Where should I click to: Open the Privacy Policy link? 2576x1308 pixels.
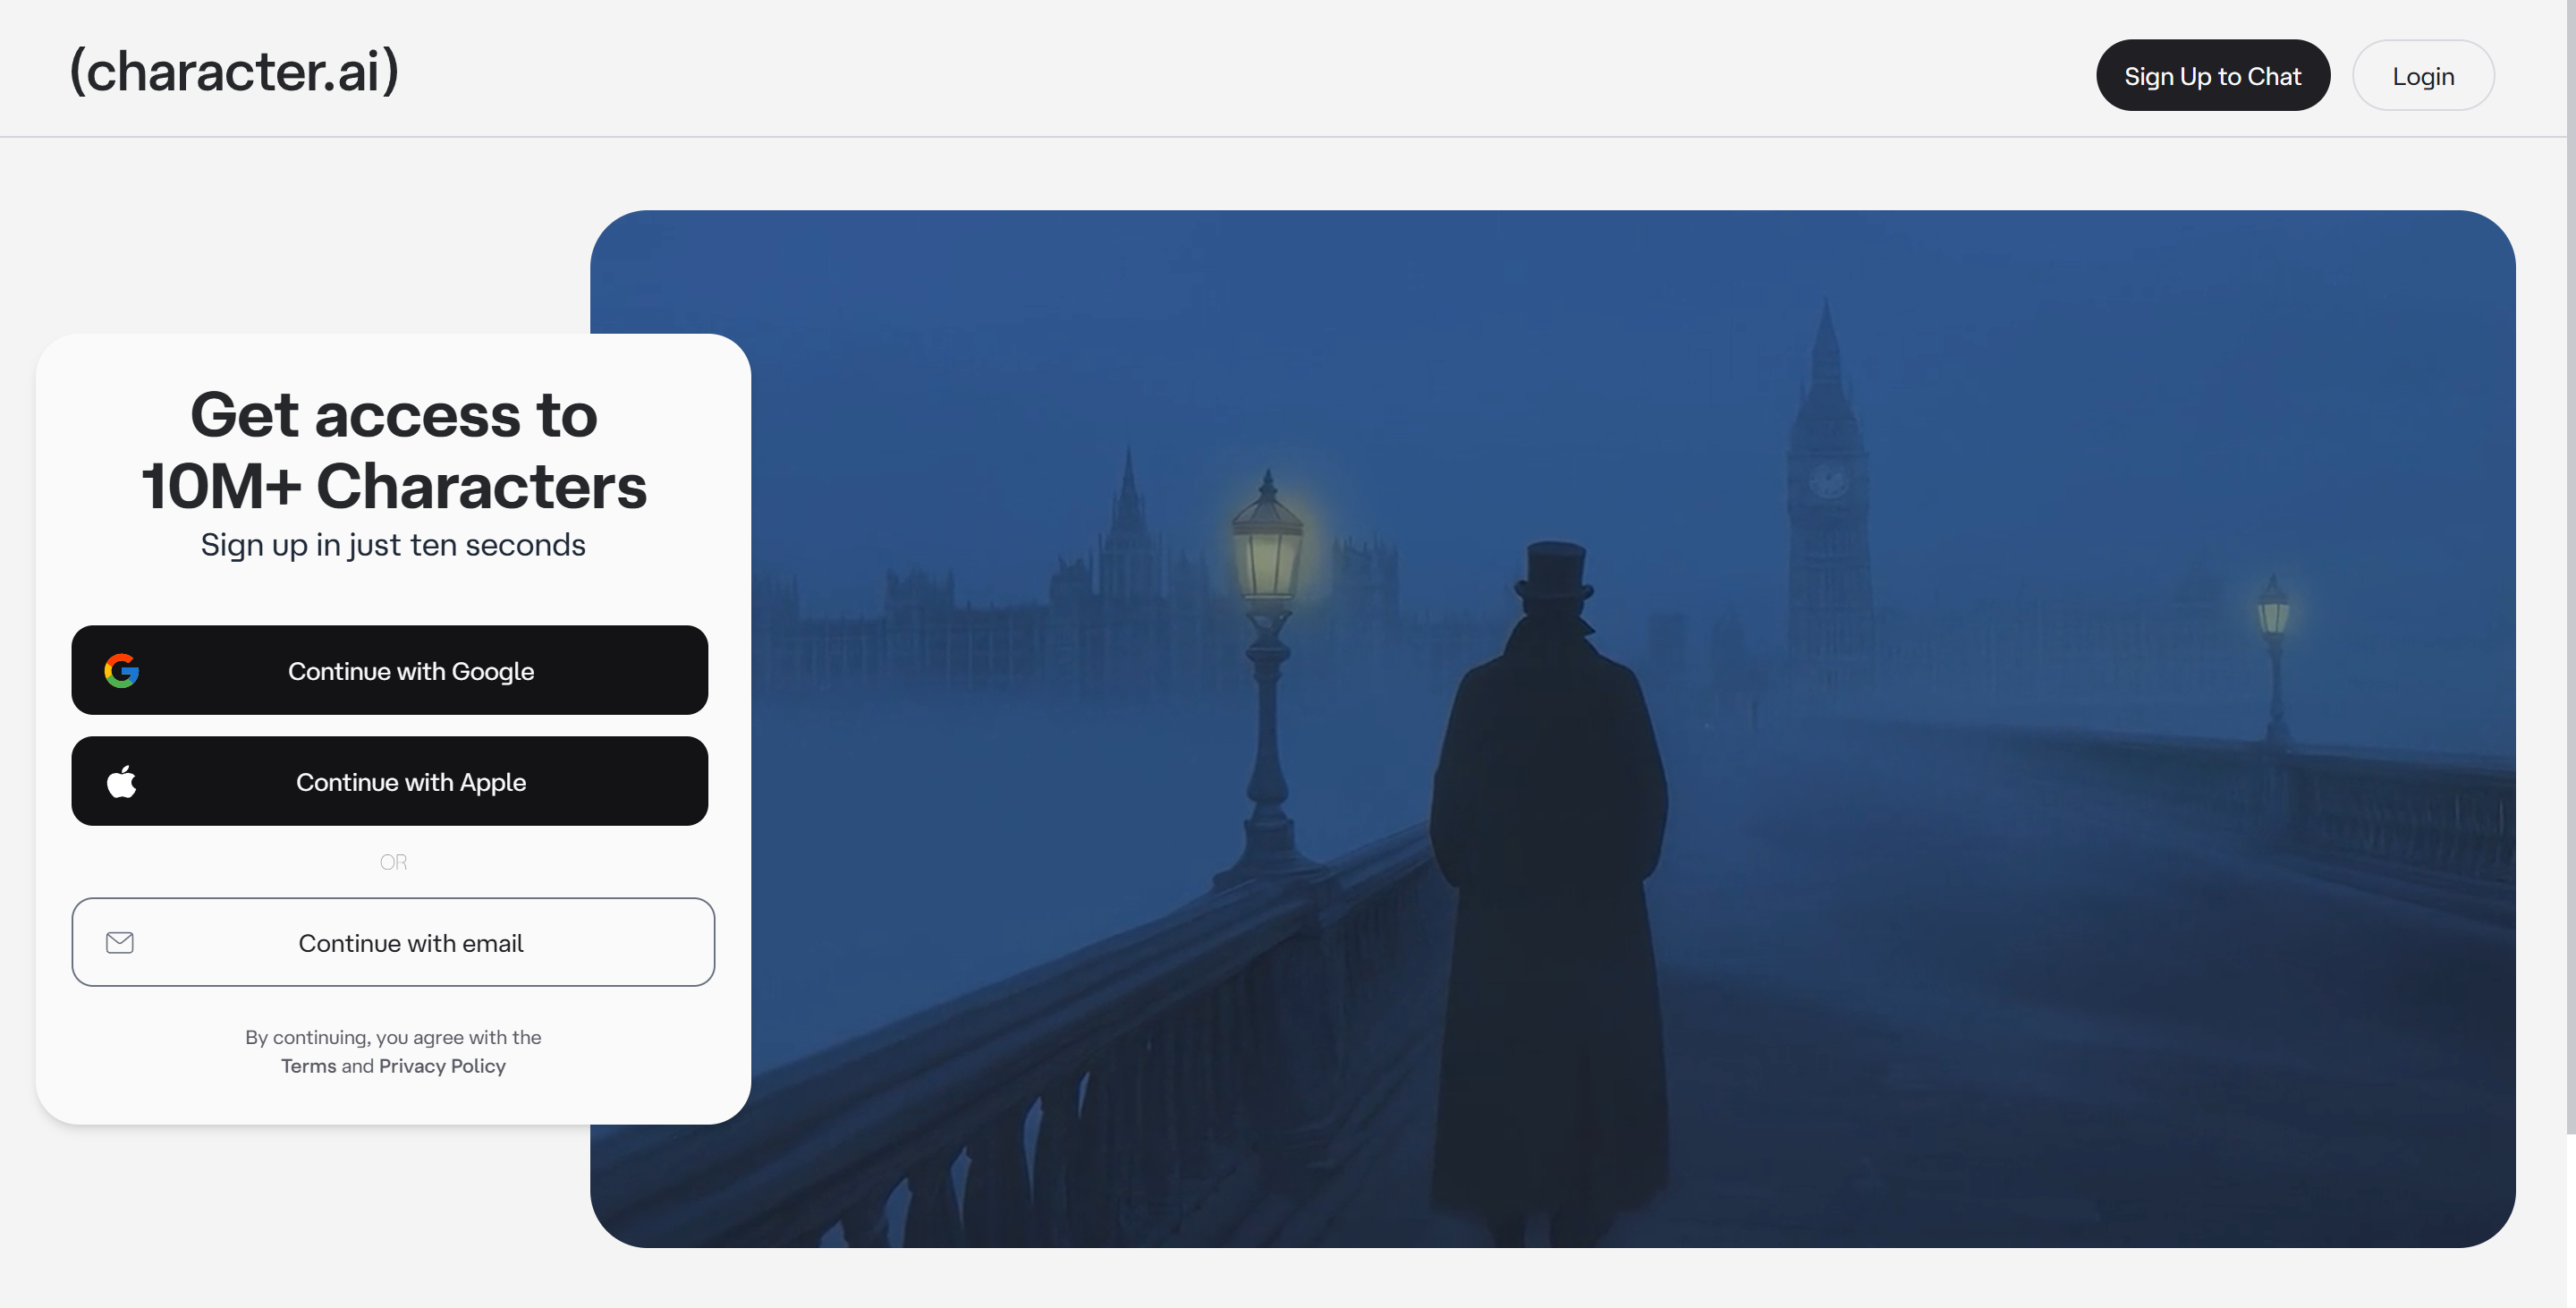point(442,1066)
